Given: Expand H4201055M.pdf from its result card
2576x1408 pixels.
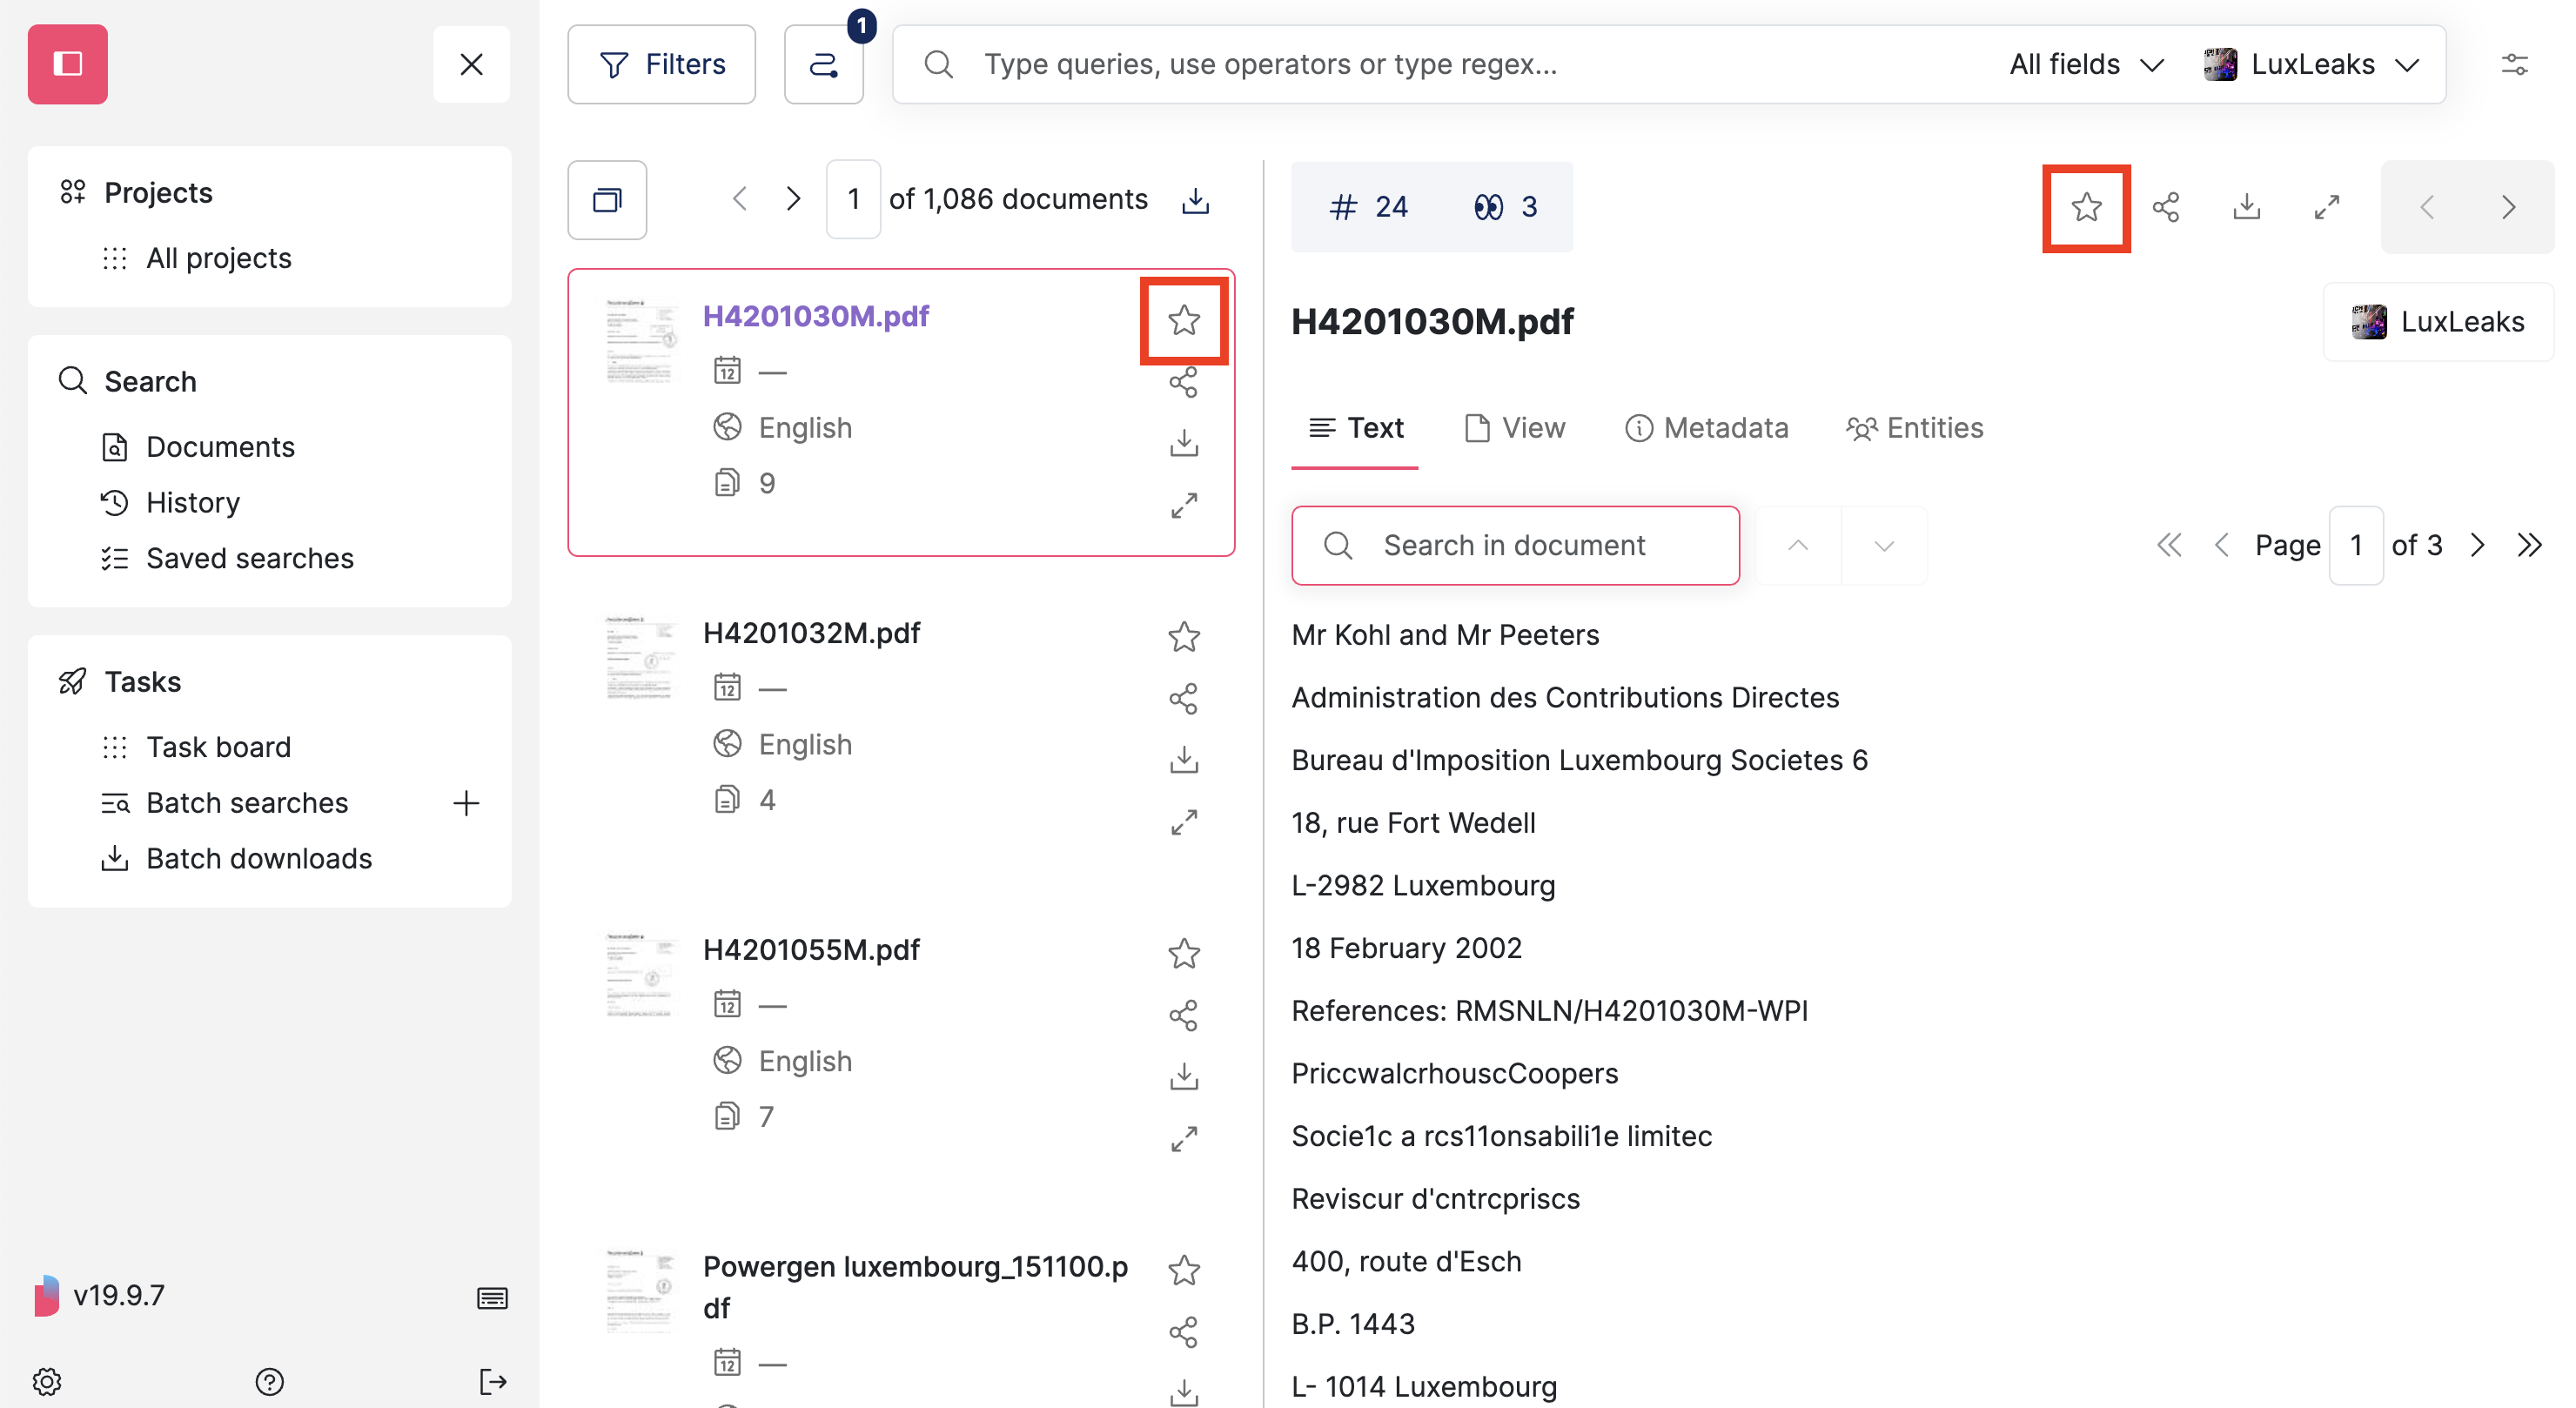Looking at the screenshot, I should tap(1183, 1138).
